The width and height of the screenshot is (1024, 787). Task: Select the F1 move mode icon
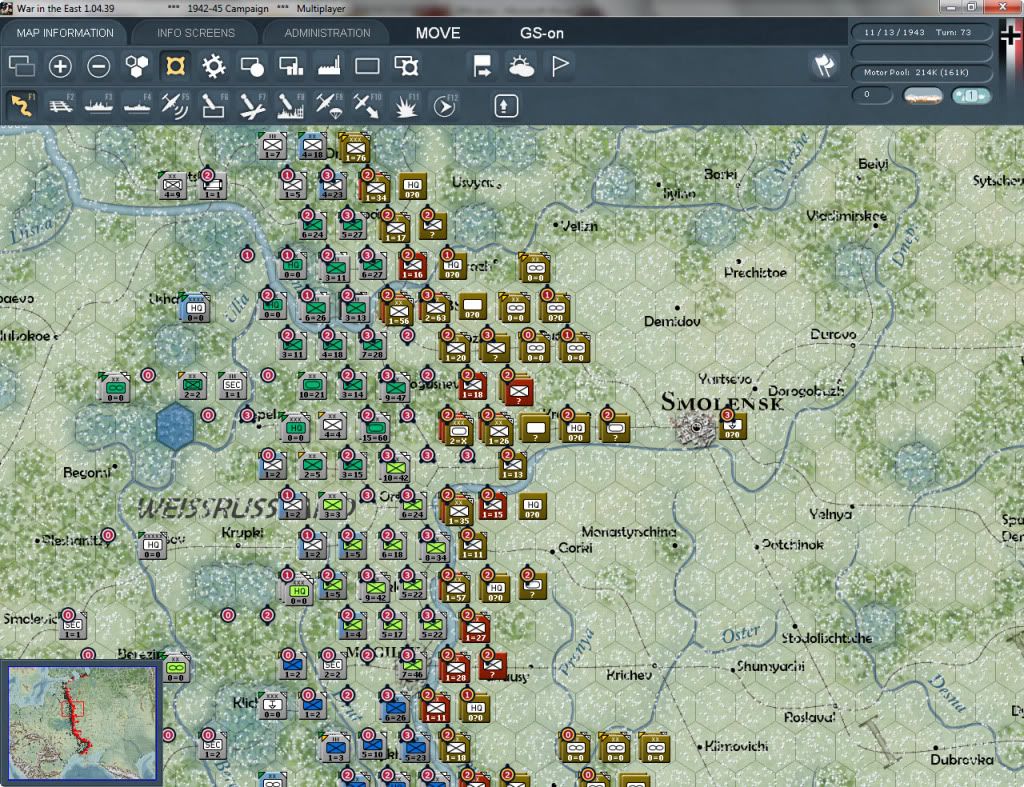click(x=22, y=105)
